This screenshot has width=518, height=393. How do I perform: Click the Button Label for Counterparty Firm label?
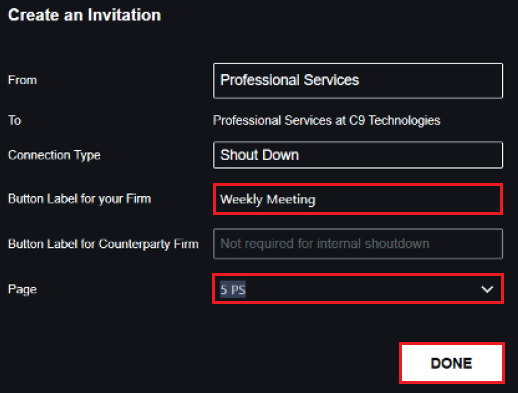click(x=103, y=244)
